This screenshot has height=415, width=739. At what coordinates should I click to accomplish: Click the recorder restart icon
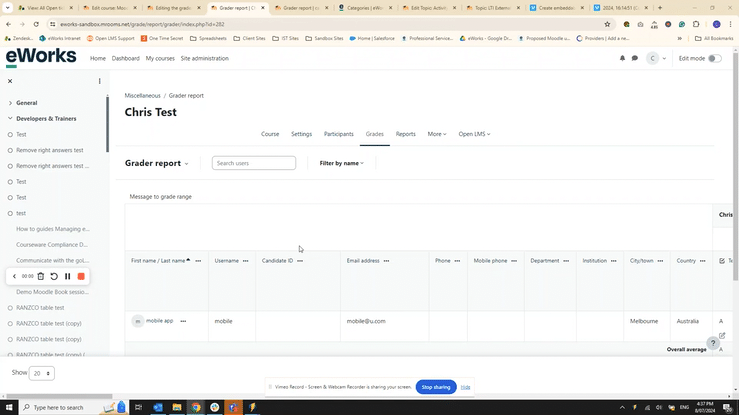54,277
